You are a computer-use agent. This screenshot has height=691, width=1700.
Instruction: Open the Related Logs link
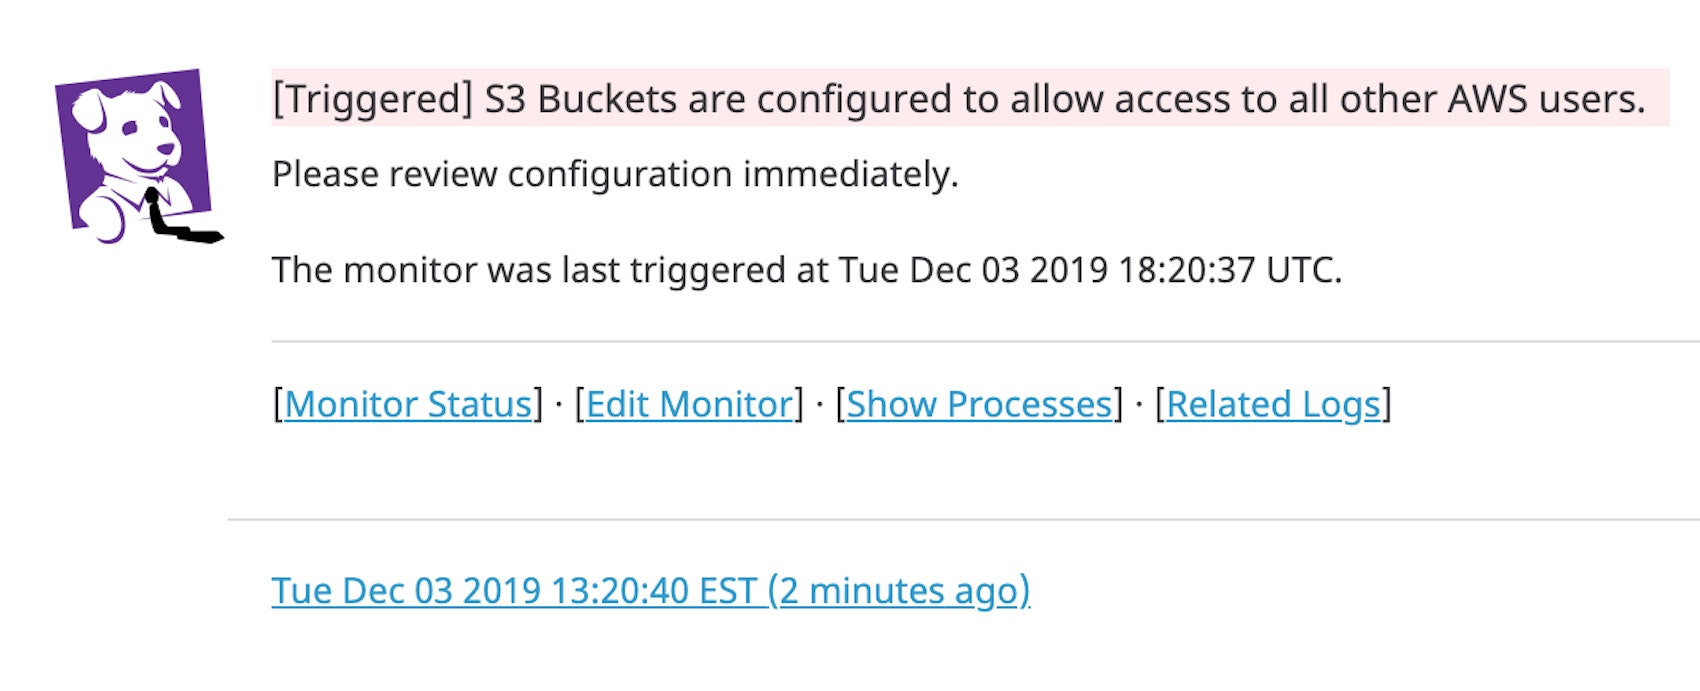1273,405
